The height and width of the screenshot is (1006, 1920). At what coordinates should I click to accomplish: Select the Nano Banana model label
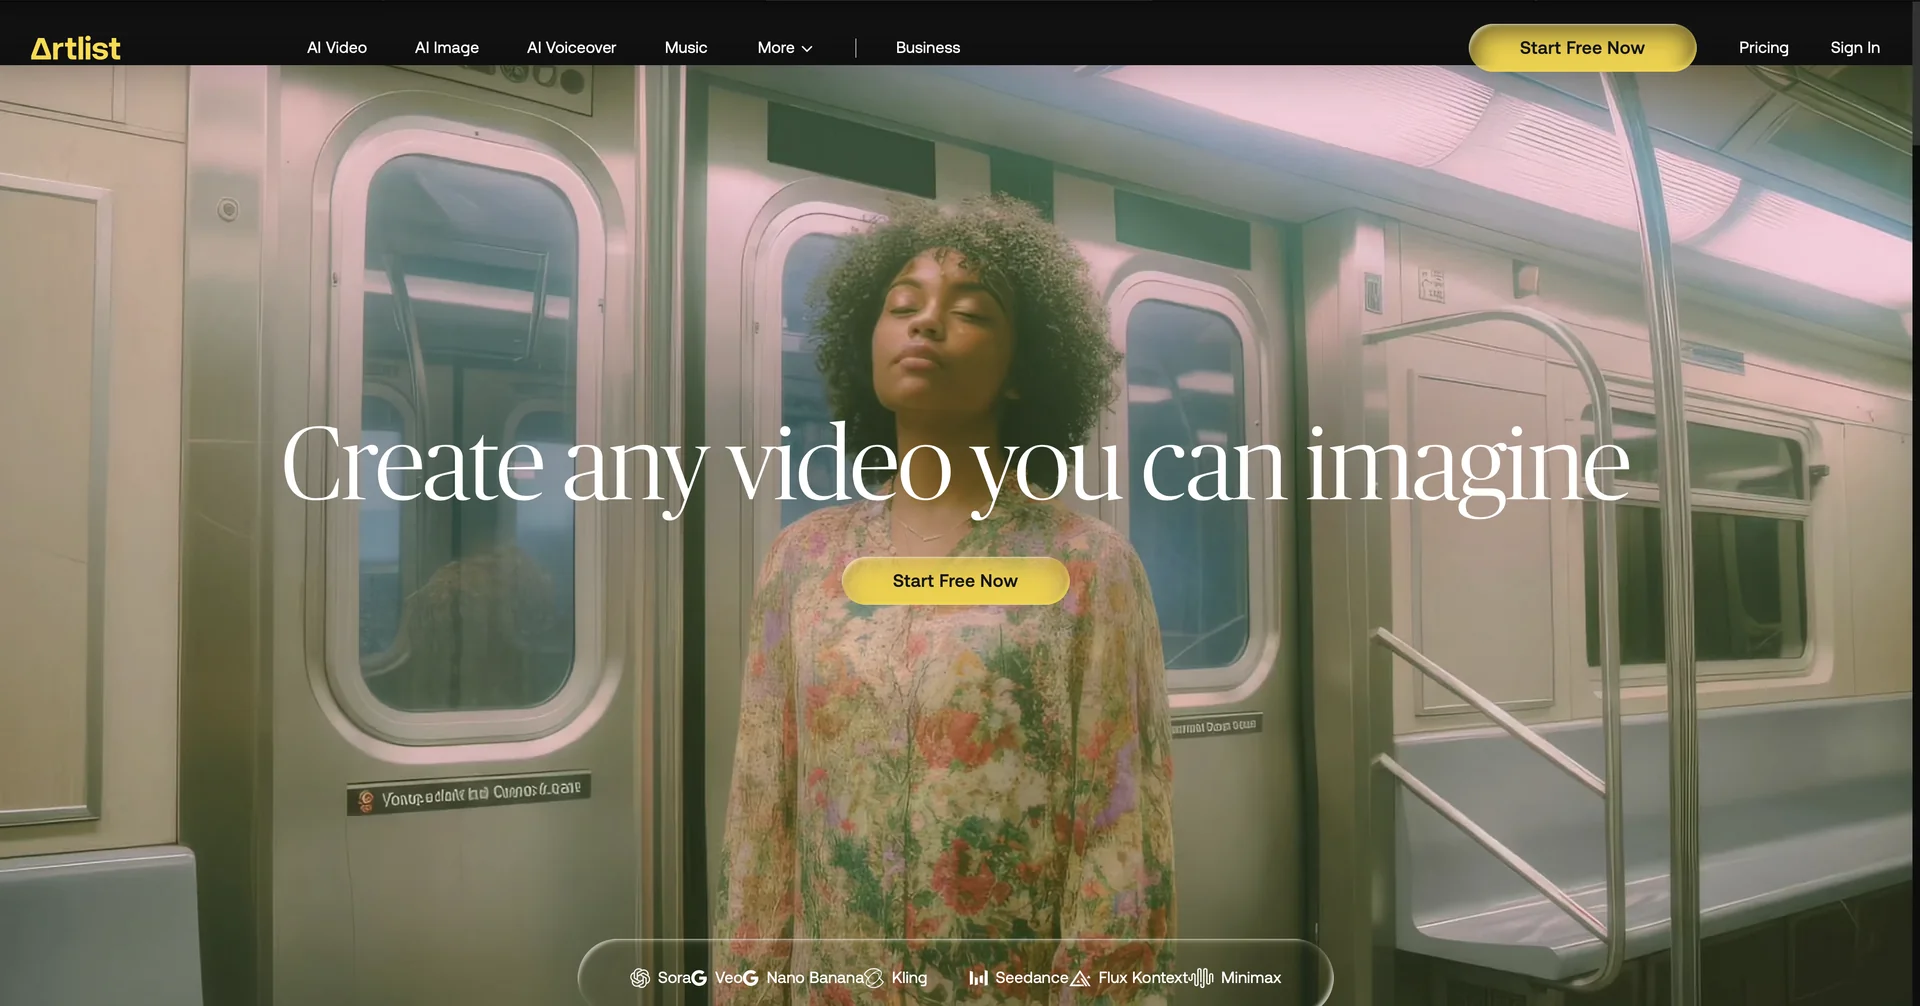point(814,978)
